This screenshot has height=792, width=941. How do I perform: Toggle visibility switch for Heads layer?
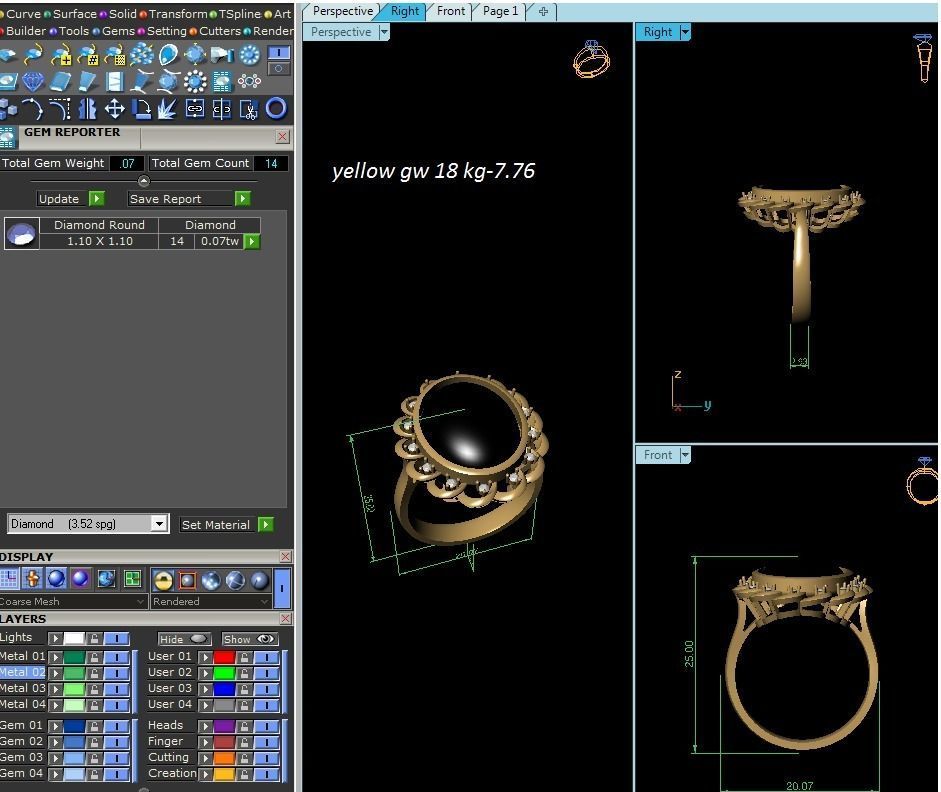pos(266,726)
